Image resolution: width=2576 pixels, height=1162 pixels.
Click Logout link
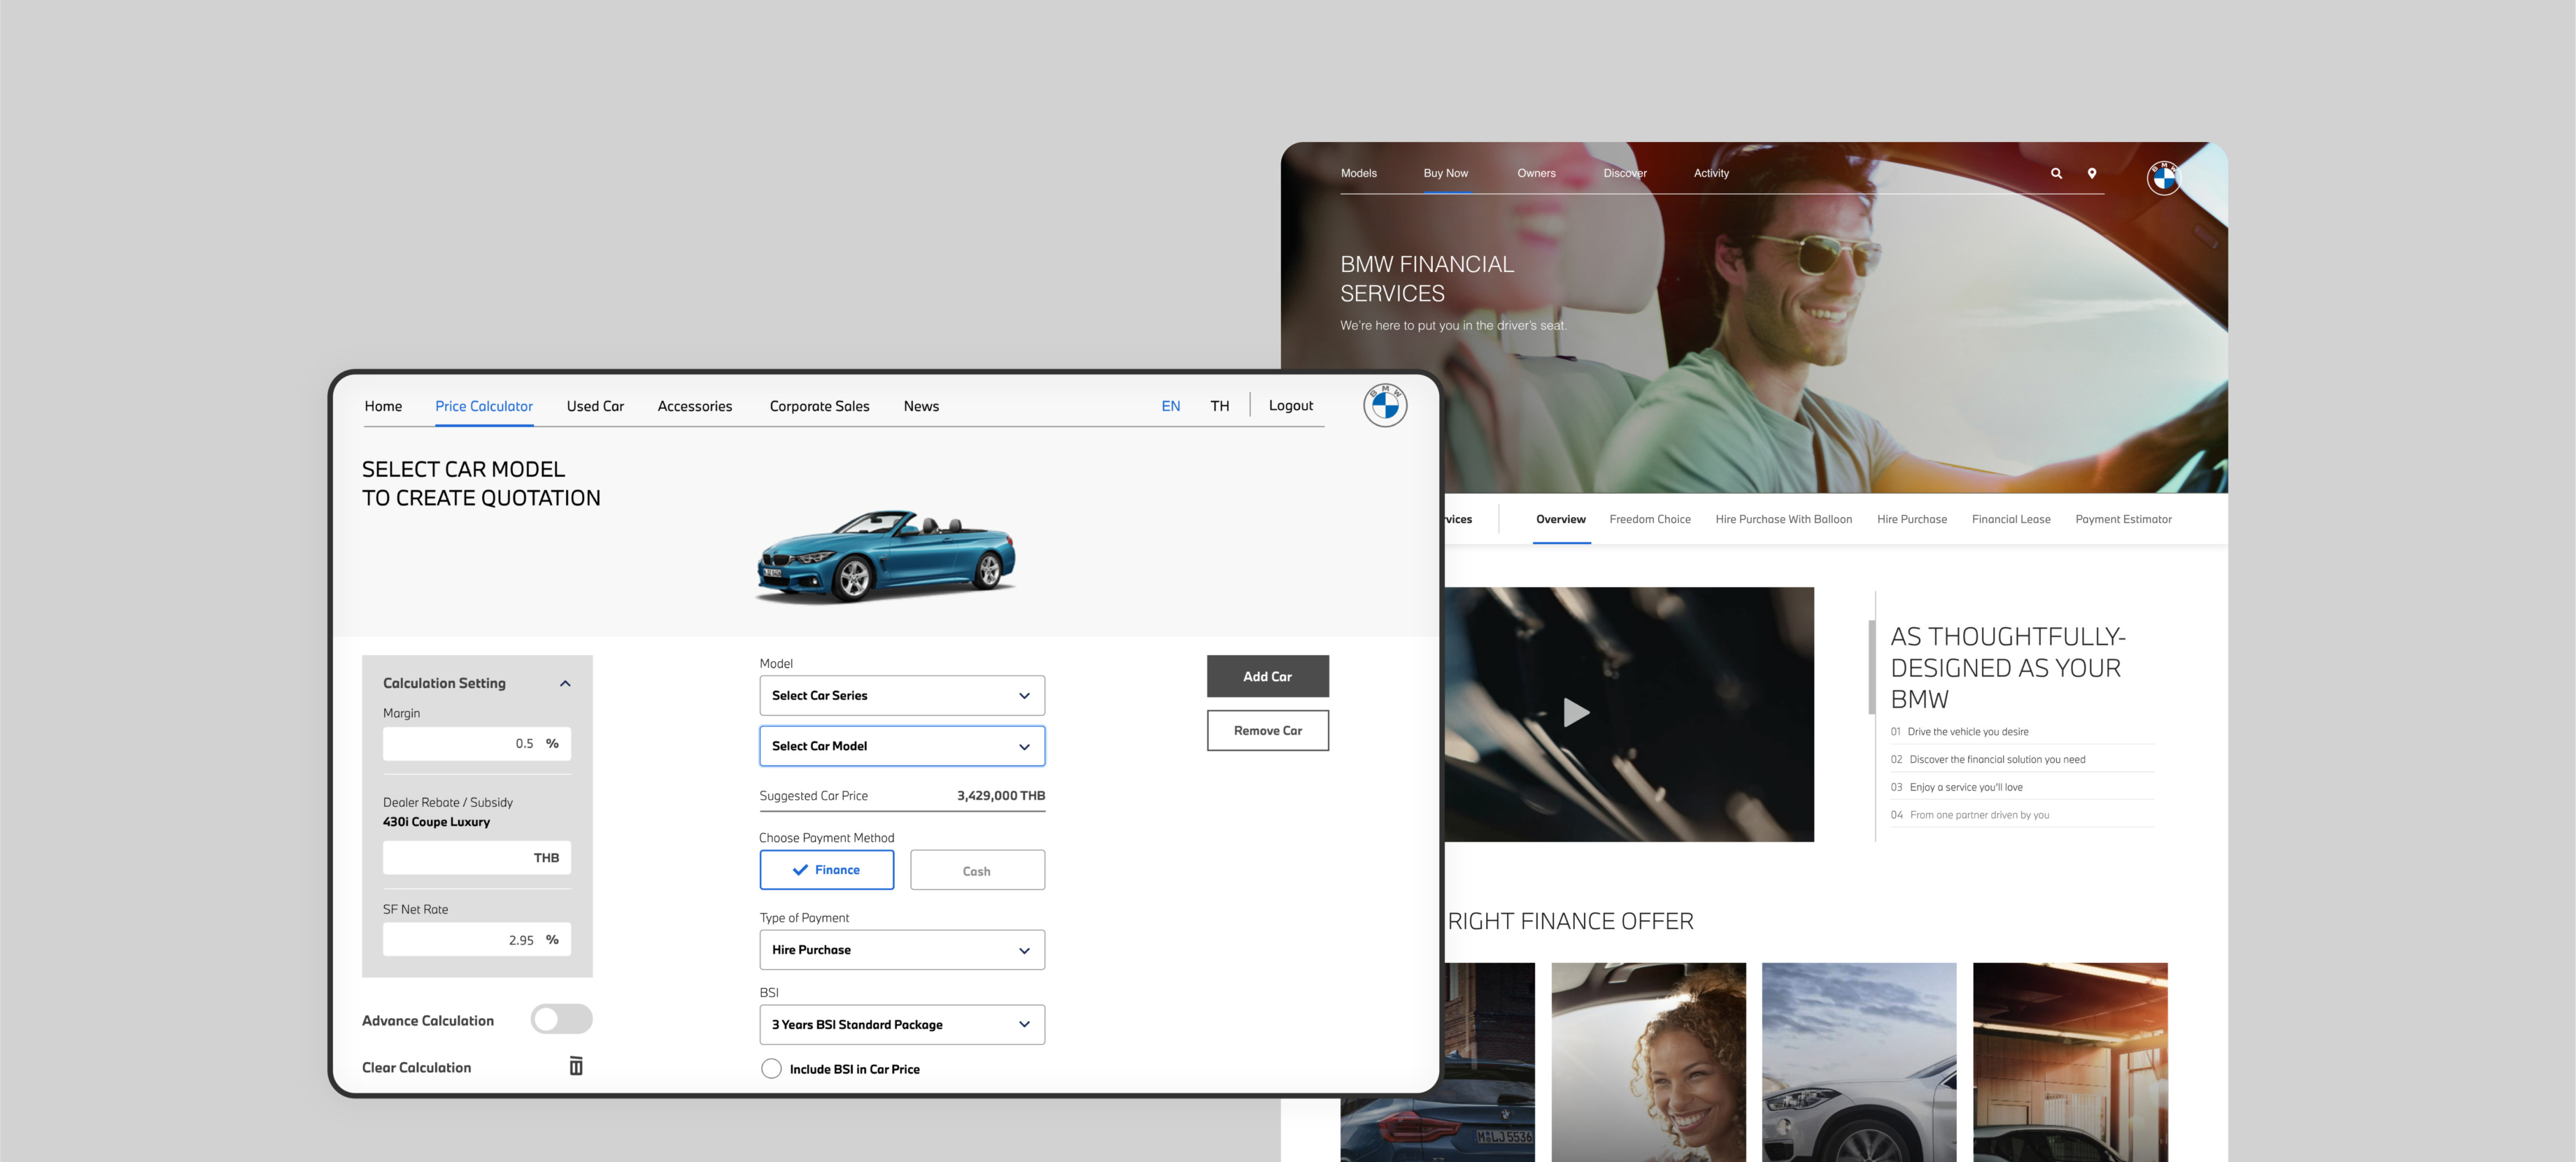pos(1290,405)
